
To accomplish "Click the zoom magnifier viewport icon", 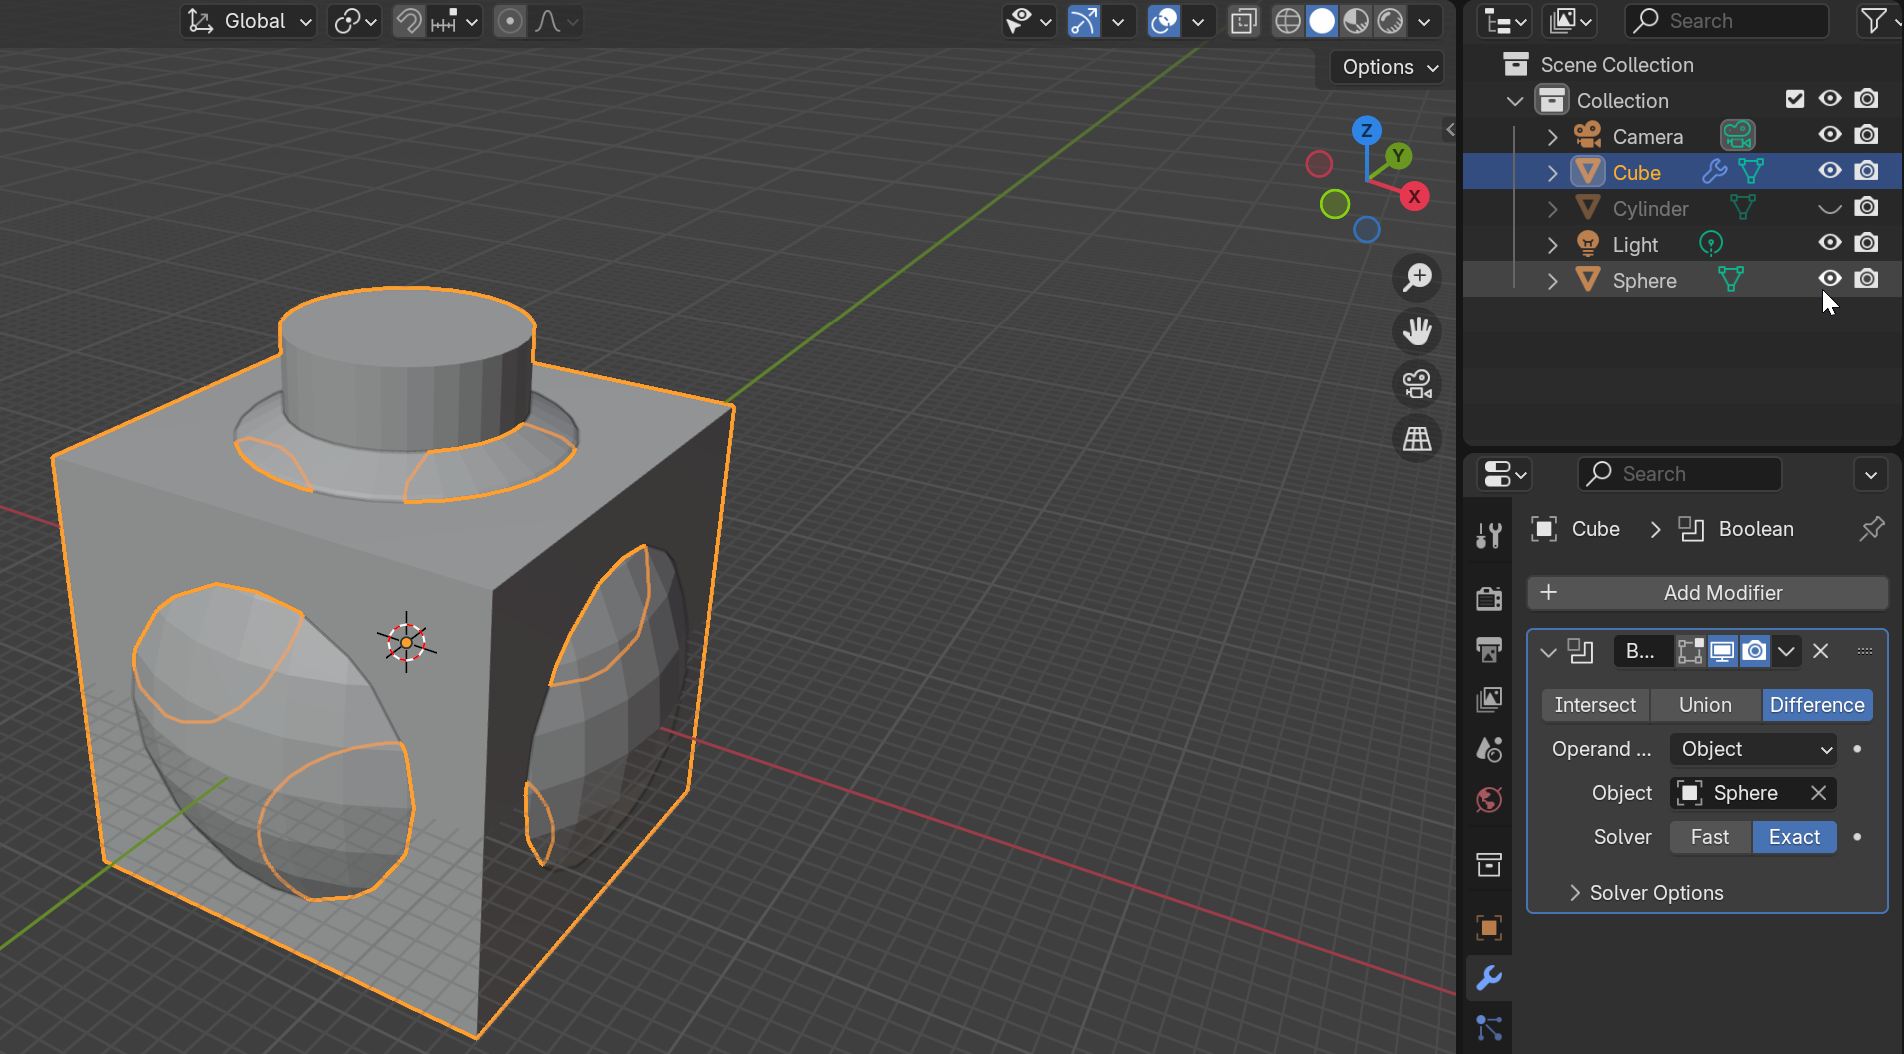I will [x=1417, y=278].
